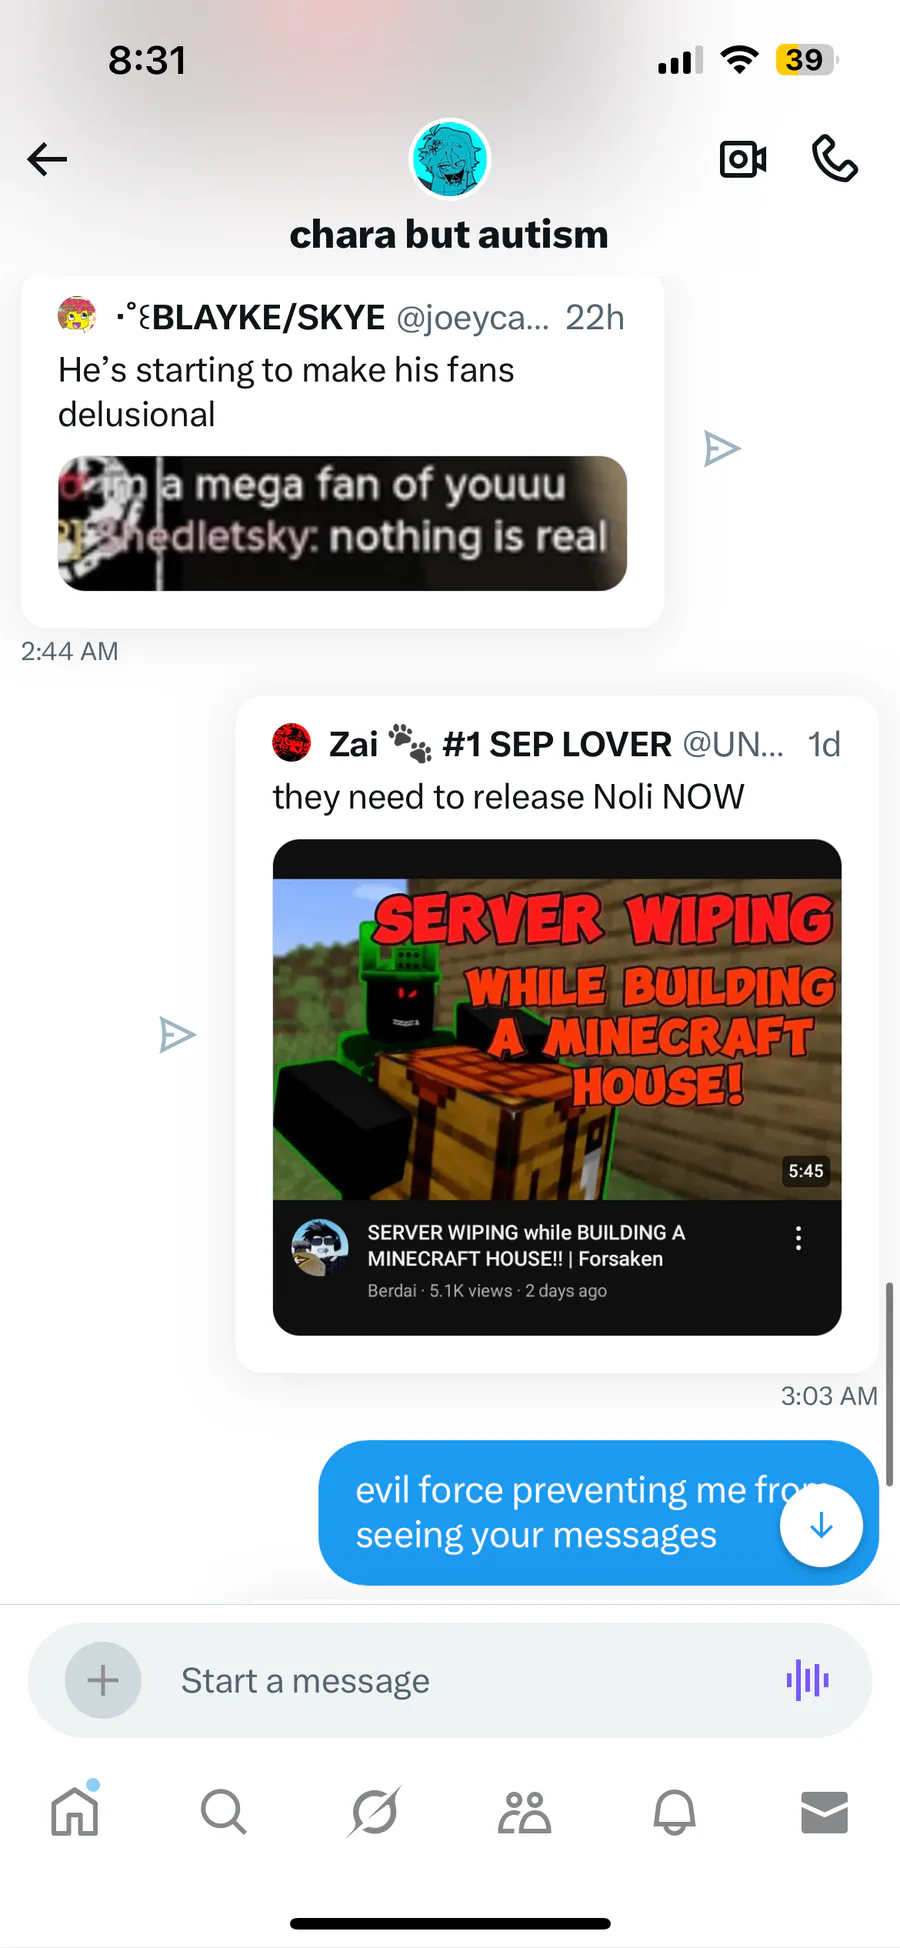Open attachment options with plus button
The height and width of the screenshot is (1948, 900).
103,1680
